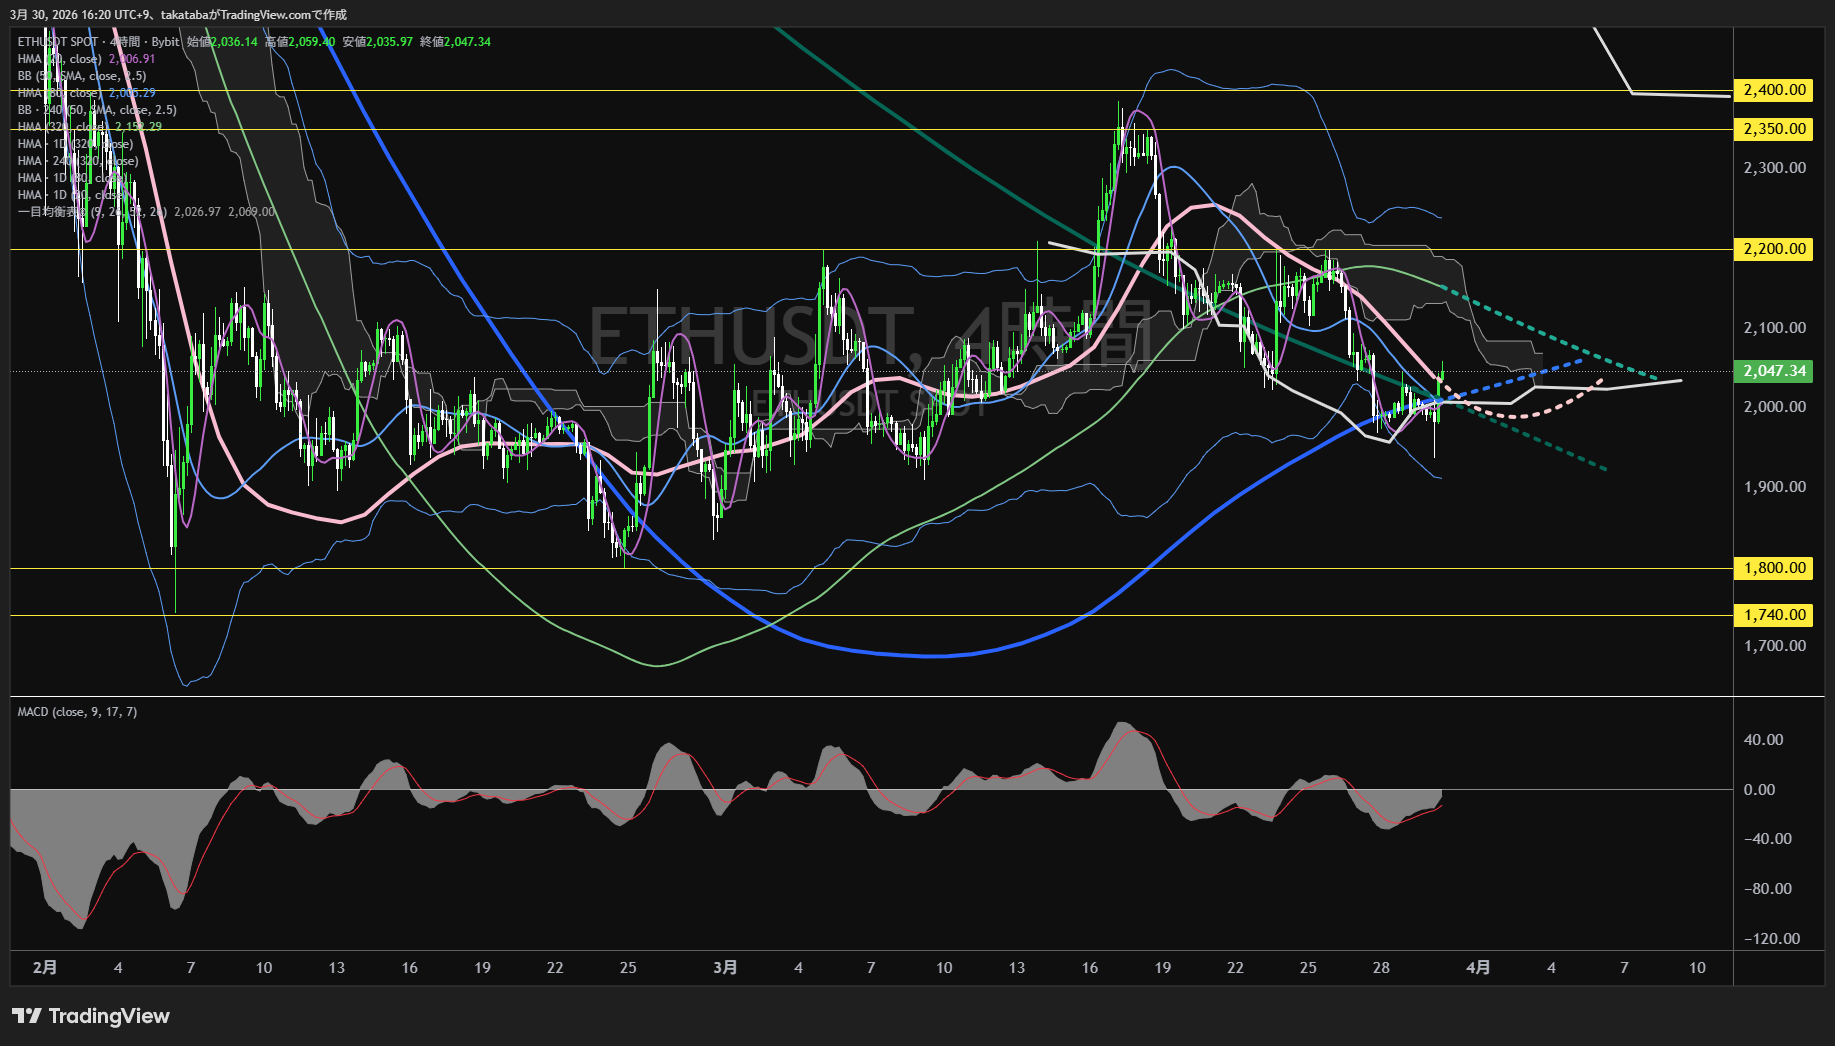This screenshot has height=1046, width=1835.
Task: Select the HMA · 1D (320, close) legend
Action: [75, 144]
